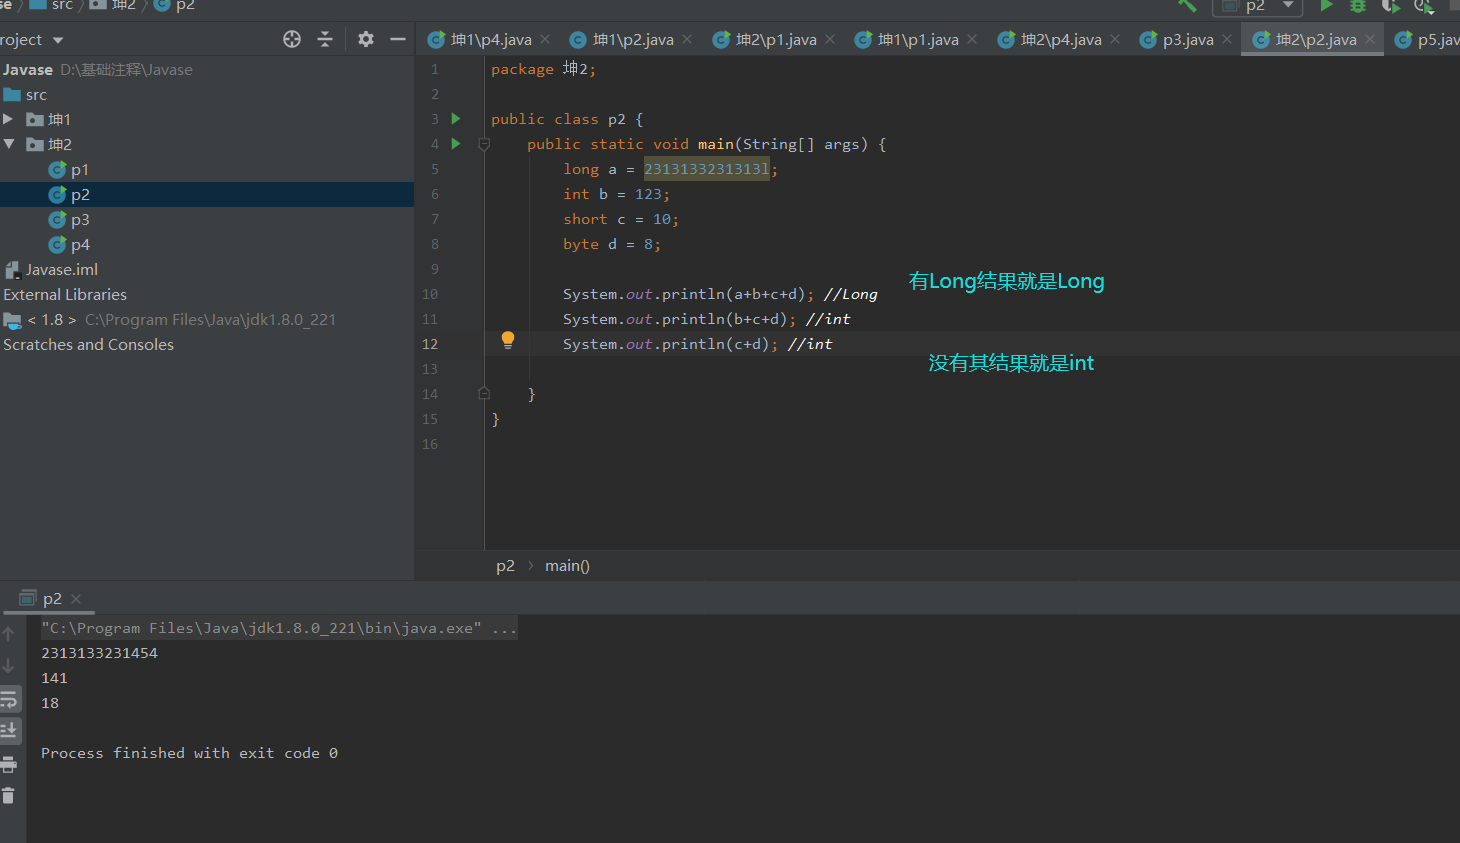Build the project with the hammer icon
The width and height of the screenshot is (1460, 843).
[1187, 5]
